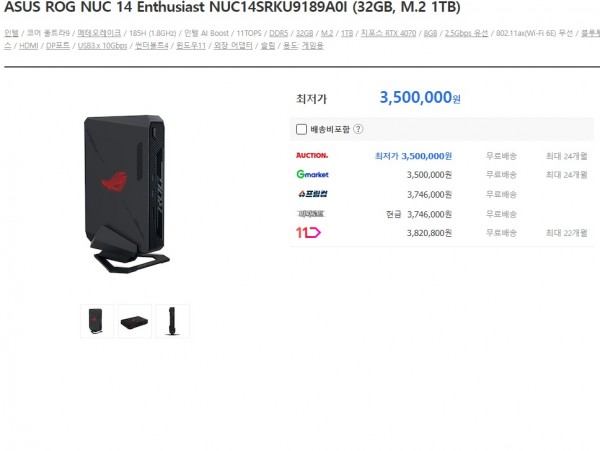
Task: Click the 3,820,800원 price on 11st row
Action: [x=429, y=233]
